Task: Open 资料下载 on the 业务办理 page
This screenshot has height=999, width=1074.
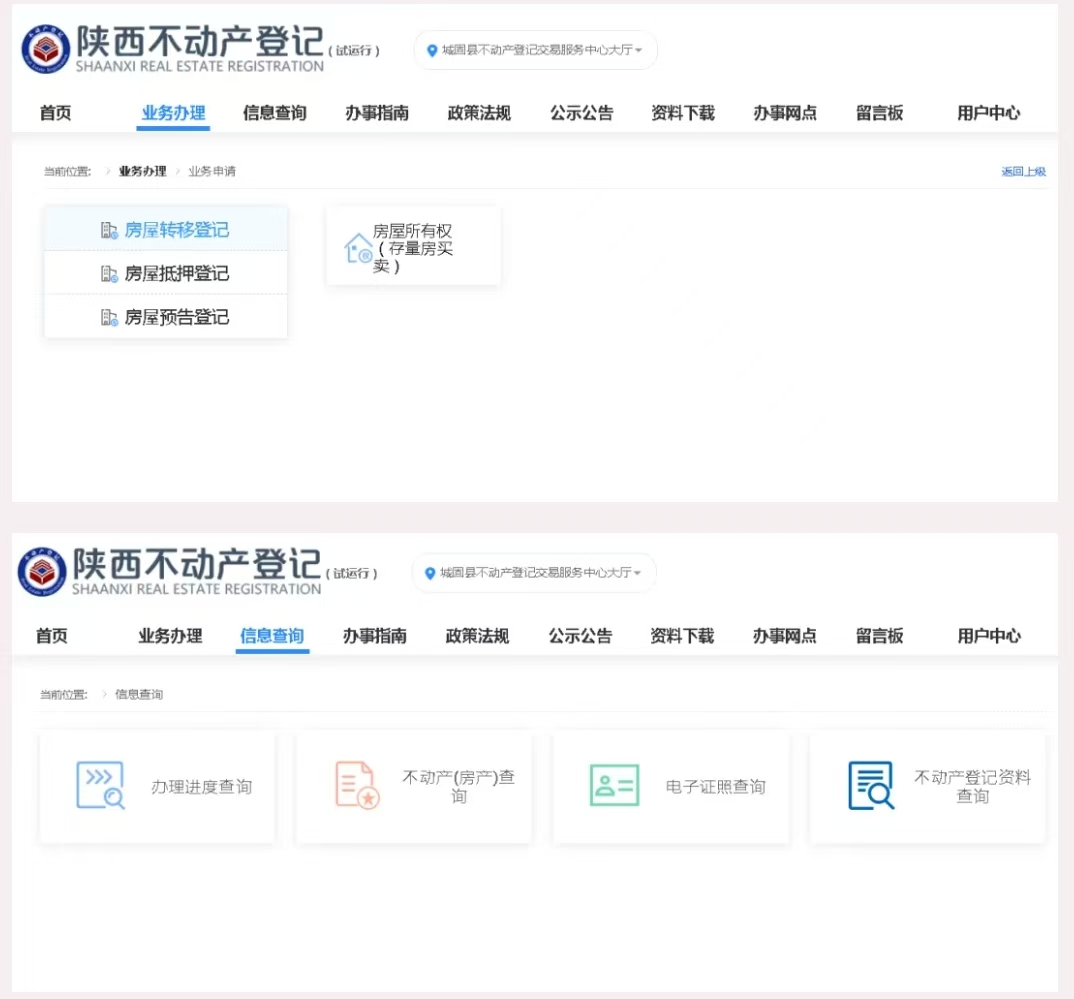Action: tap(682, 113)
